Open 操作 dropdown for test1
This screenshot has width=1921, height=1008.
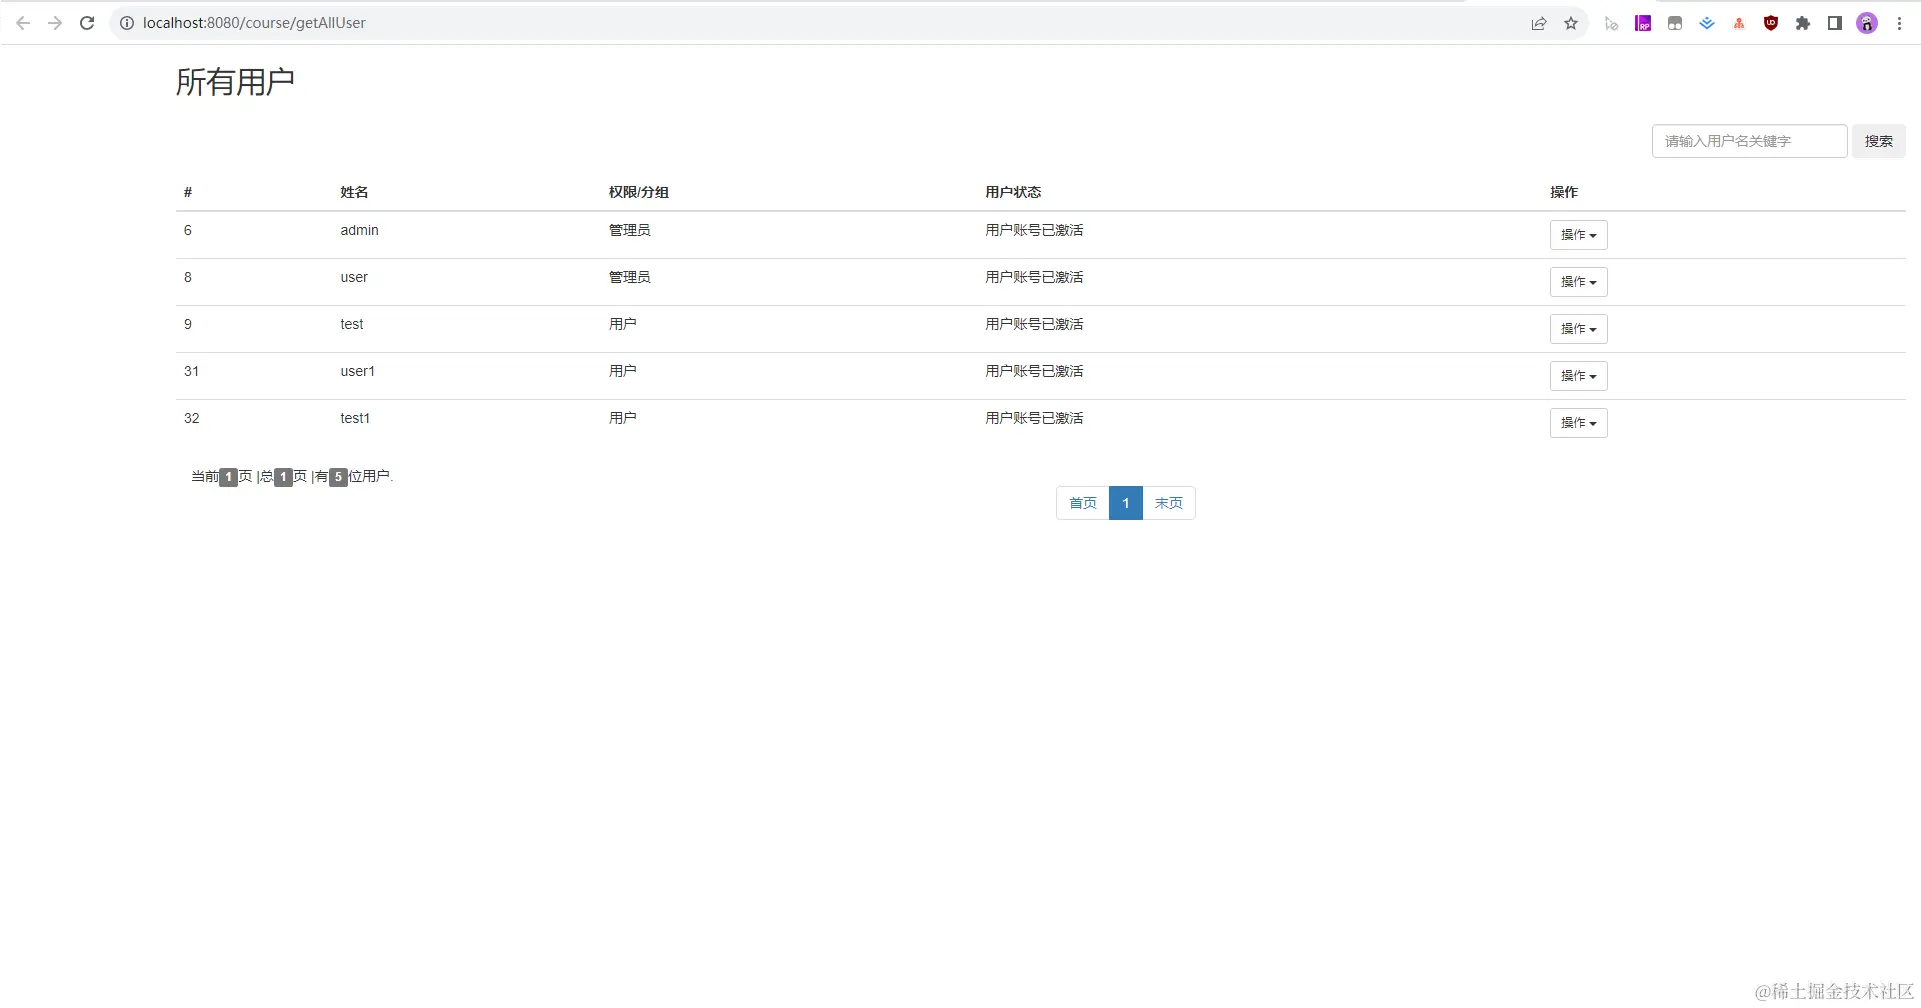pyautogui.click(x=1578, y=423)
